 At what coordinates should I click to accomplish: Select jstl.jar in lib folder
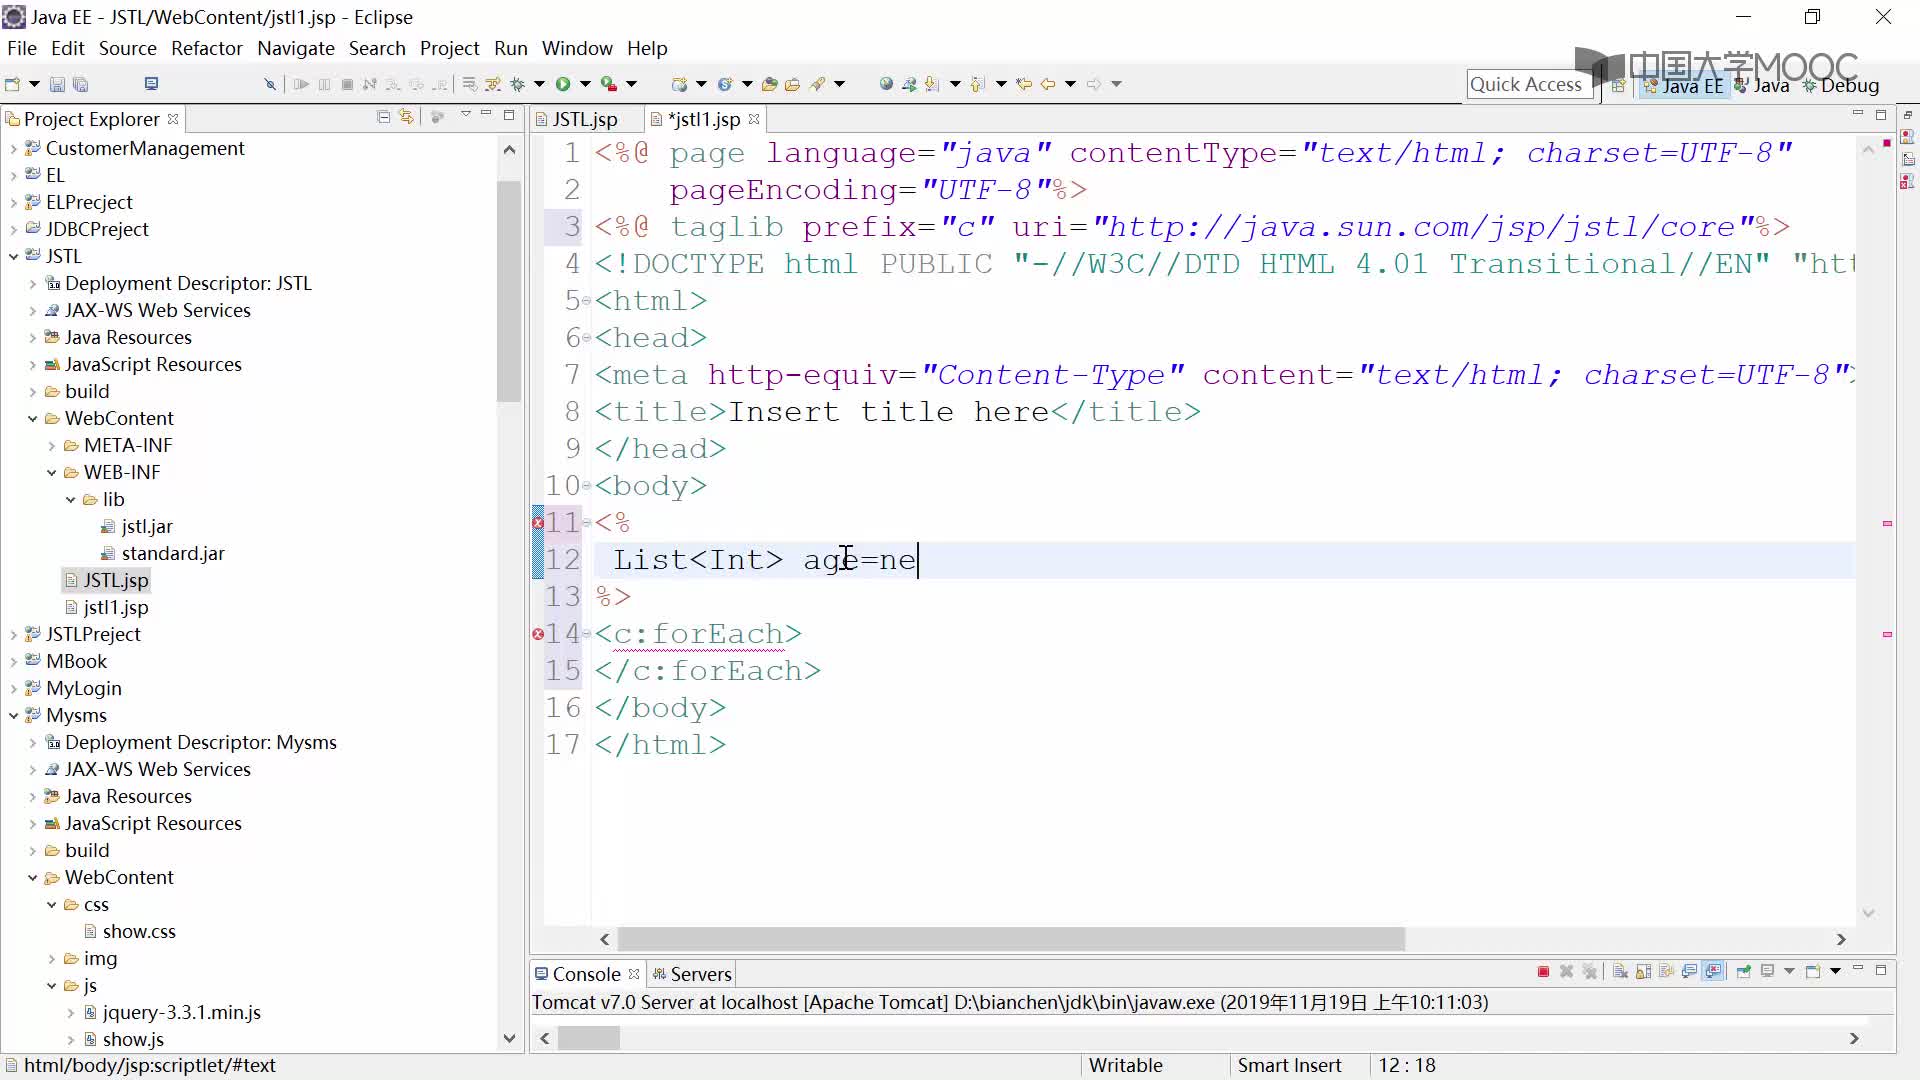147,526
